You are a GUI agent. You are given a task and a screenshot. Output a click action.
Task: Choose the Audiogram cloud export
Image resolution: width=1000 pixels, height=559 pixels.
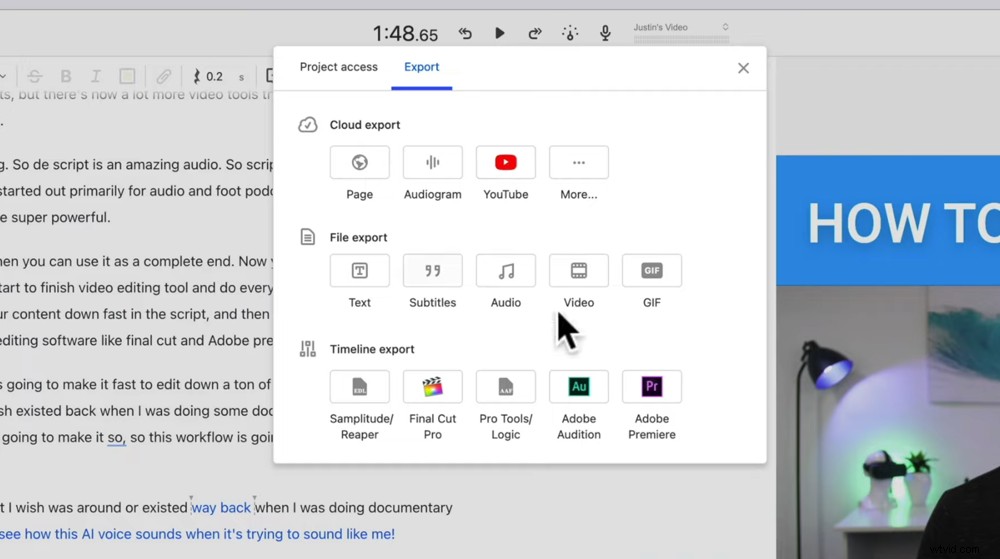tap(432, 163)
